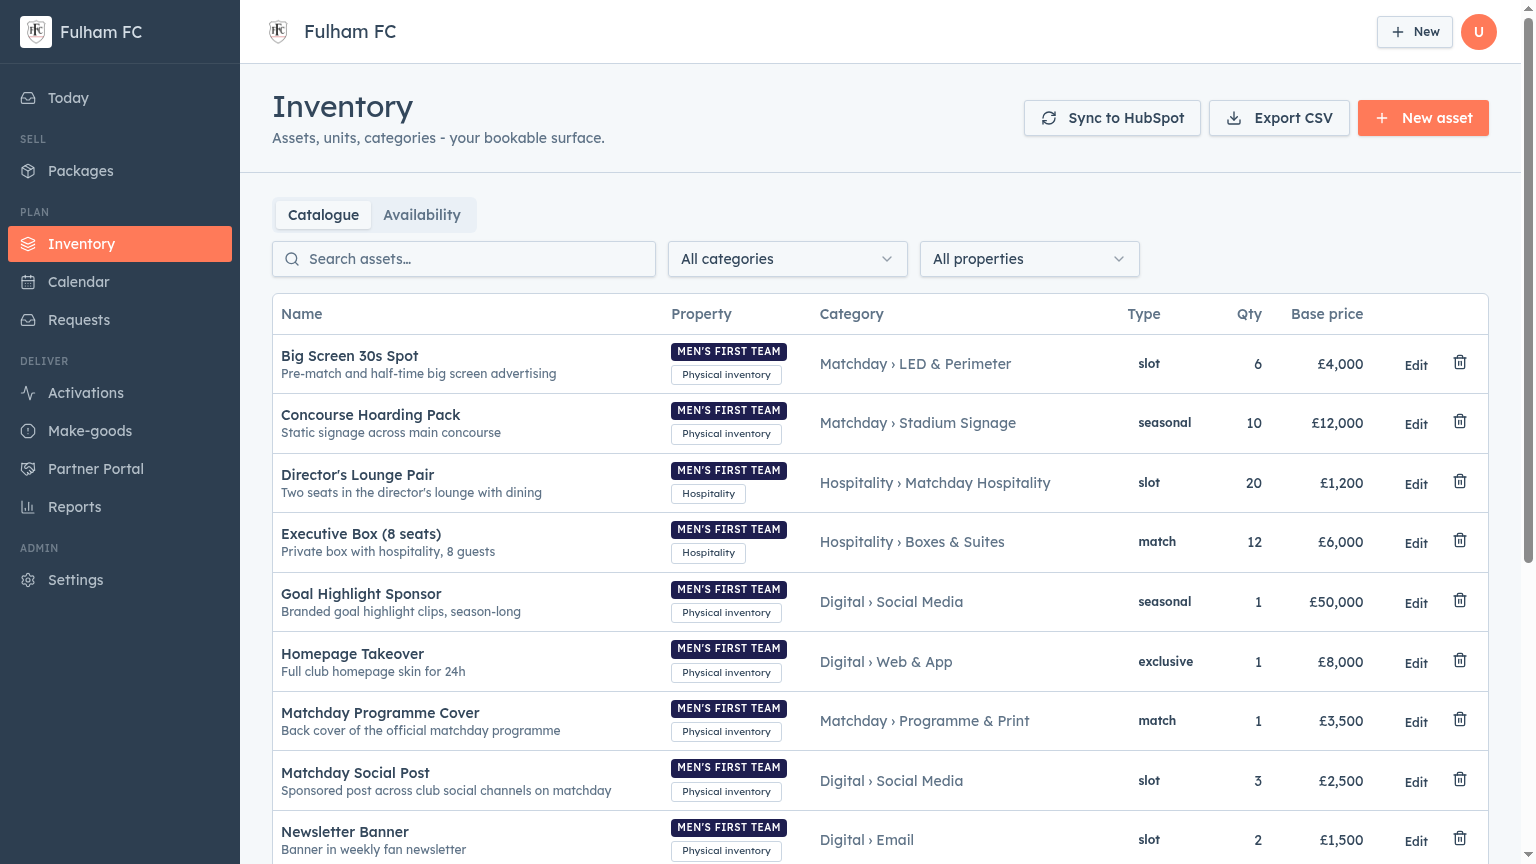The height and width of the screenshot is (864, 1536).
Task: Edit the Director's Lounge Pair row
Action: pos(1416,484)
